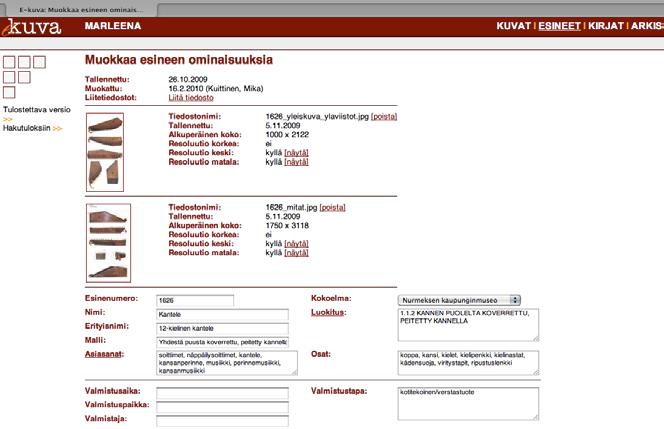This screenshot has width=664, height=429.
Task: Click the MARLEENA header text
Action: click(113, 26)
